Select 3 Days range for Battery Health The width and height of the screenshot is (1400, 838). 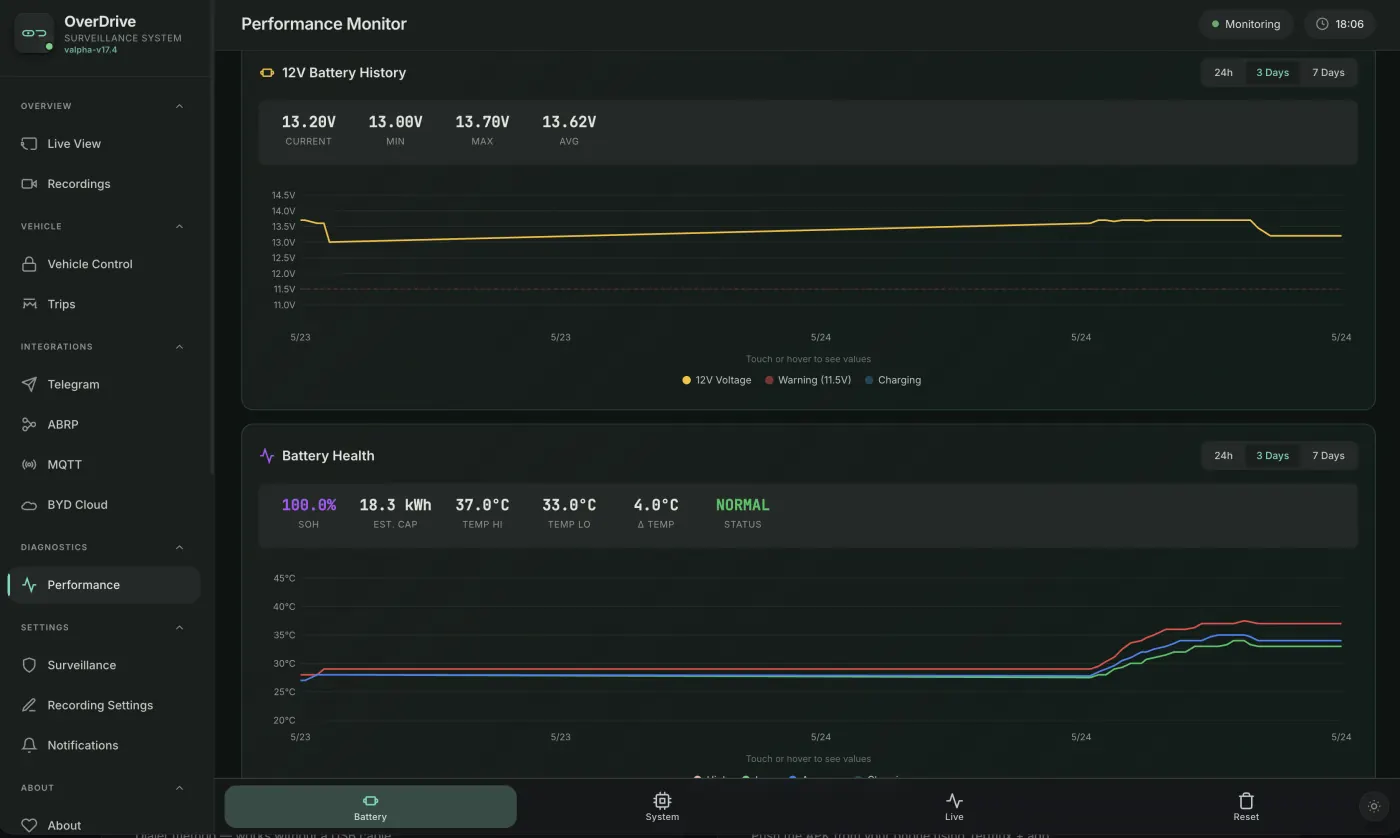1272,456
